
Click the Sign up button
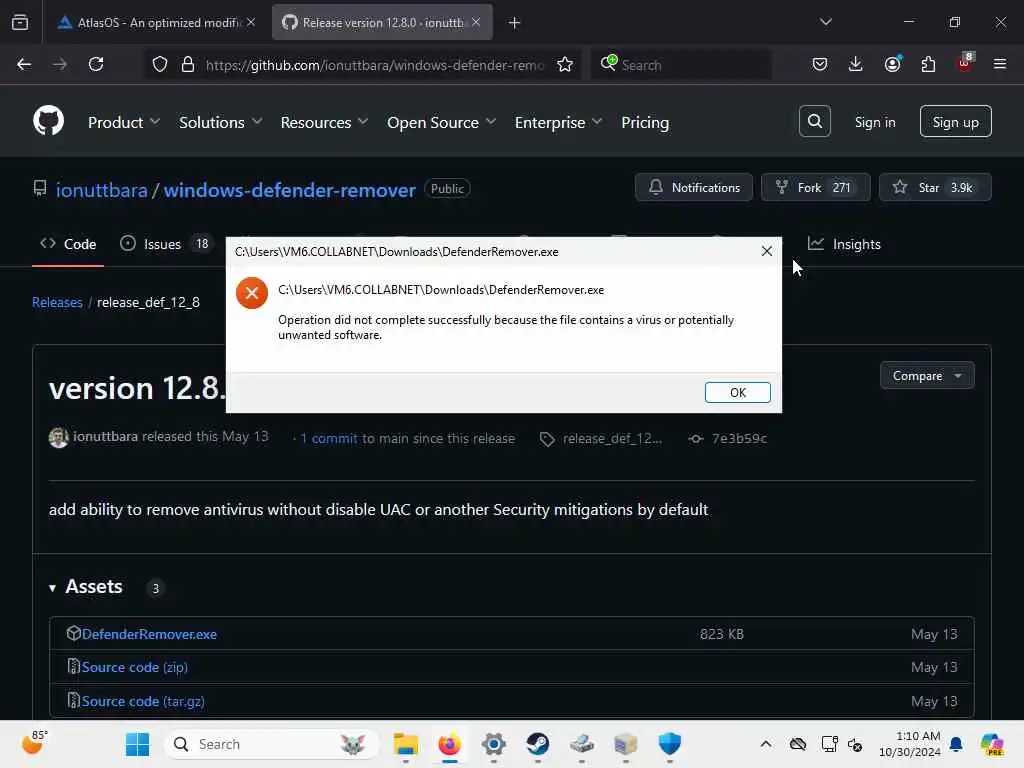coord(955,121)
